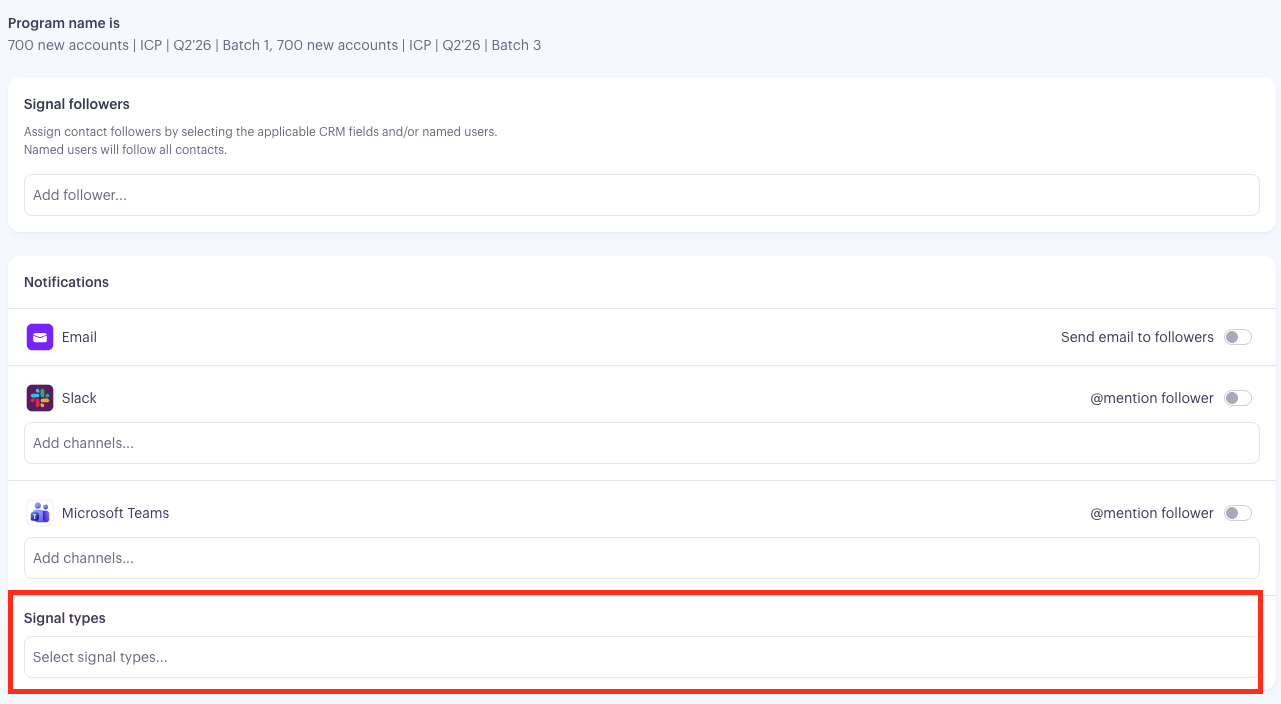Click the program names list text

274,45
